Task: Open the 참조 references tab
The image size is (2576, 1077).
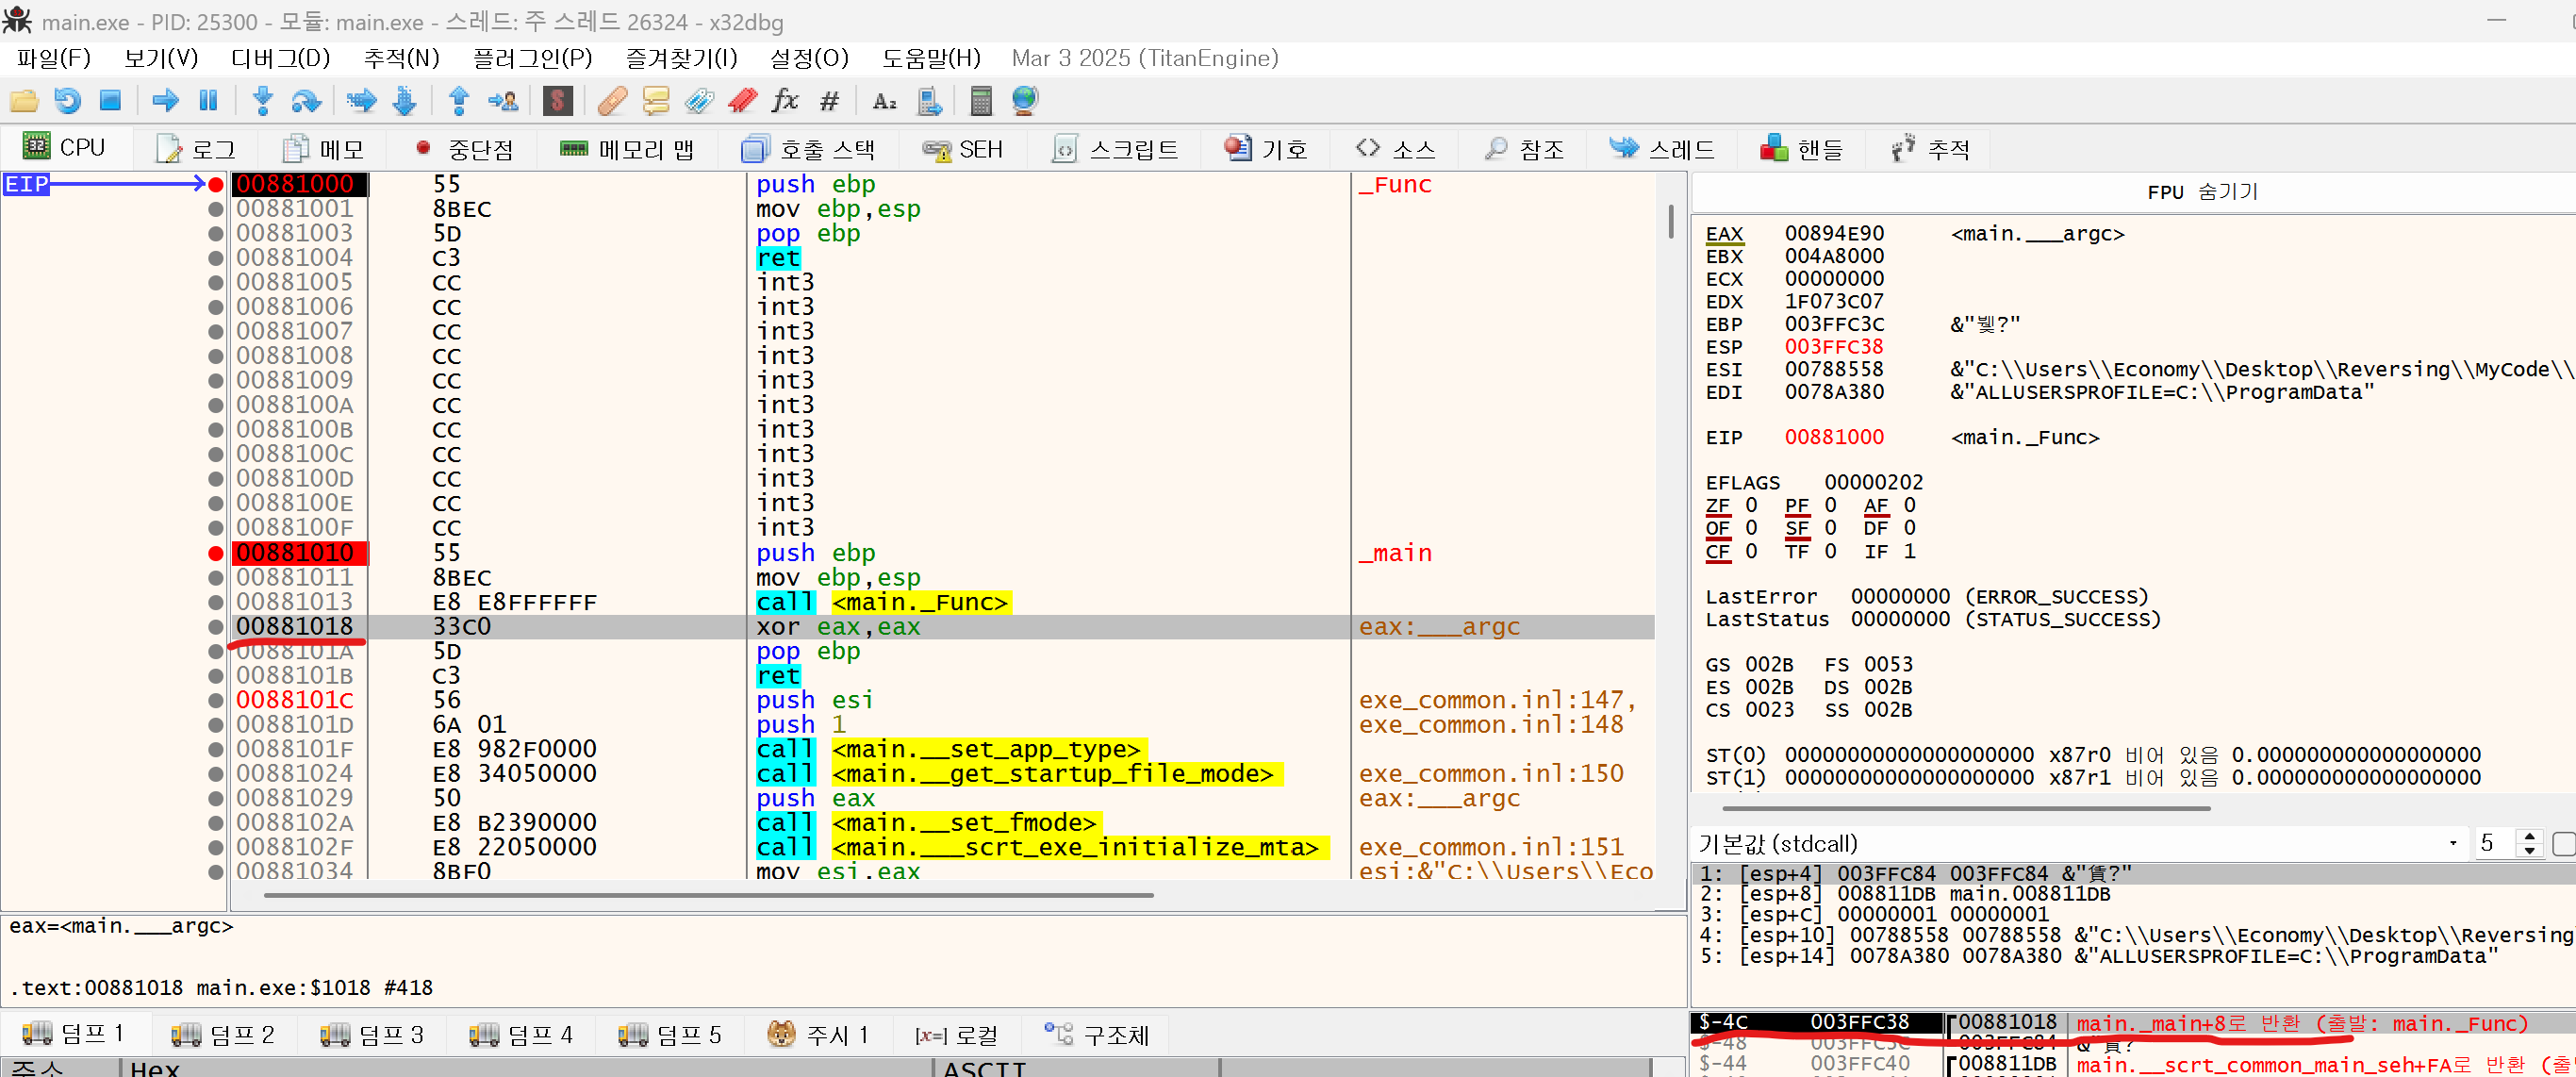Action: pos(1525,149)
